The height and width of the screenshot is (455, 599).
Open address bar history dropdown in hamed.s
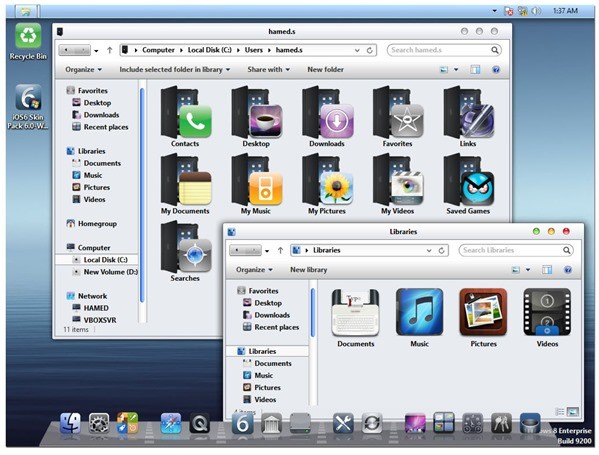click(x=357, y=50)
